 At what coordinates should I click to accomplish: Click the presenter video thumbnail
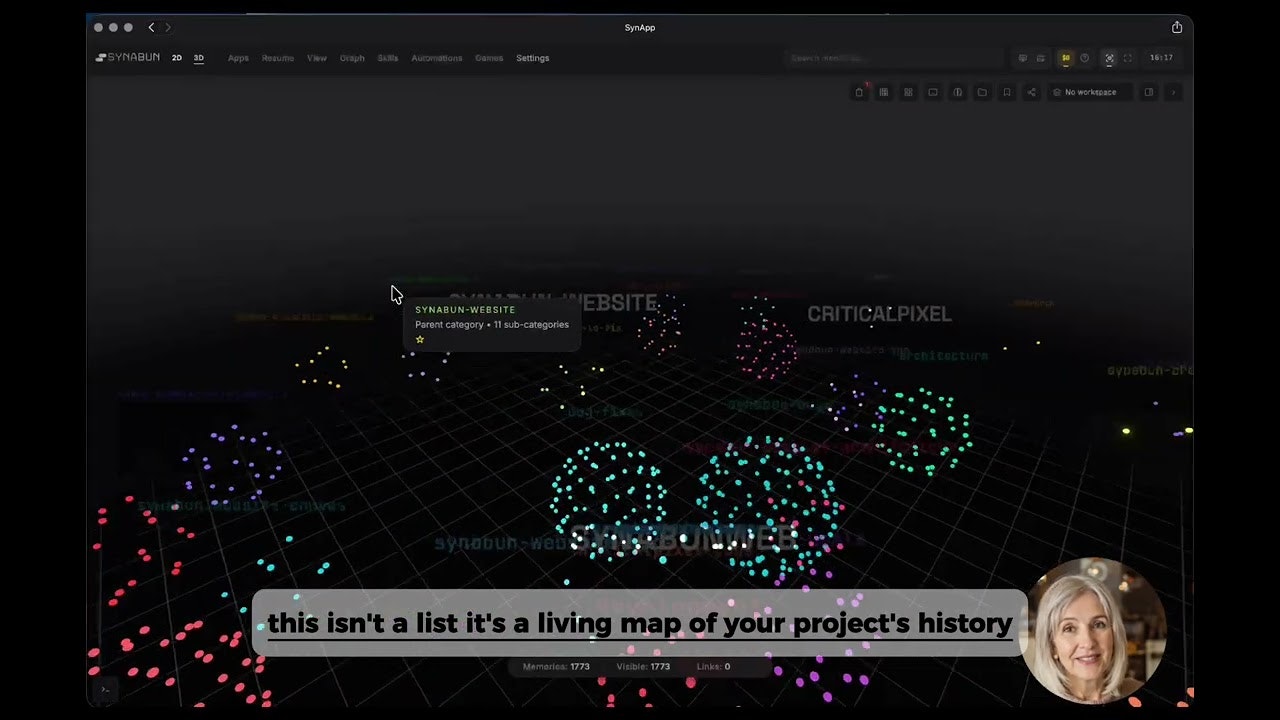point(1093,629)
